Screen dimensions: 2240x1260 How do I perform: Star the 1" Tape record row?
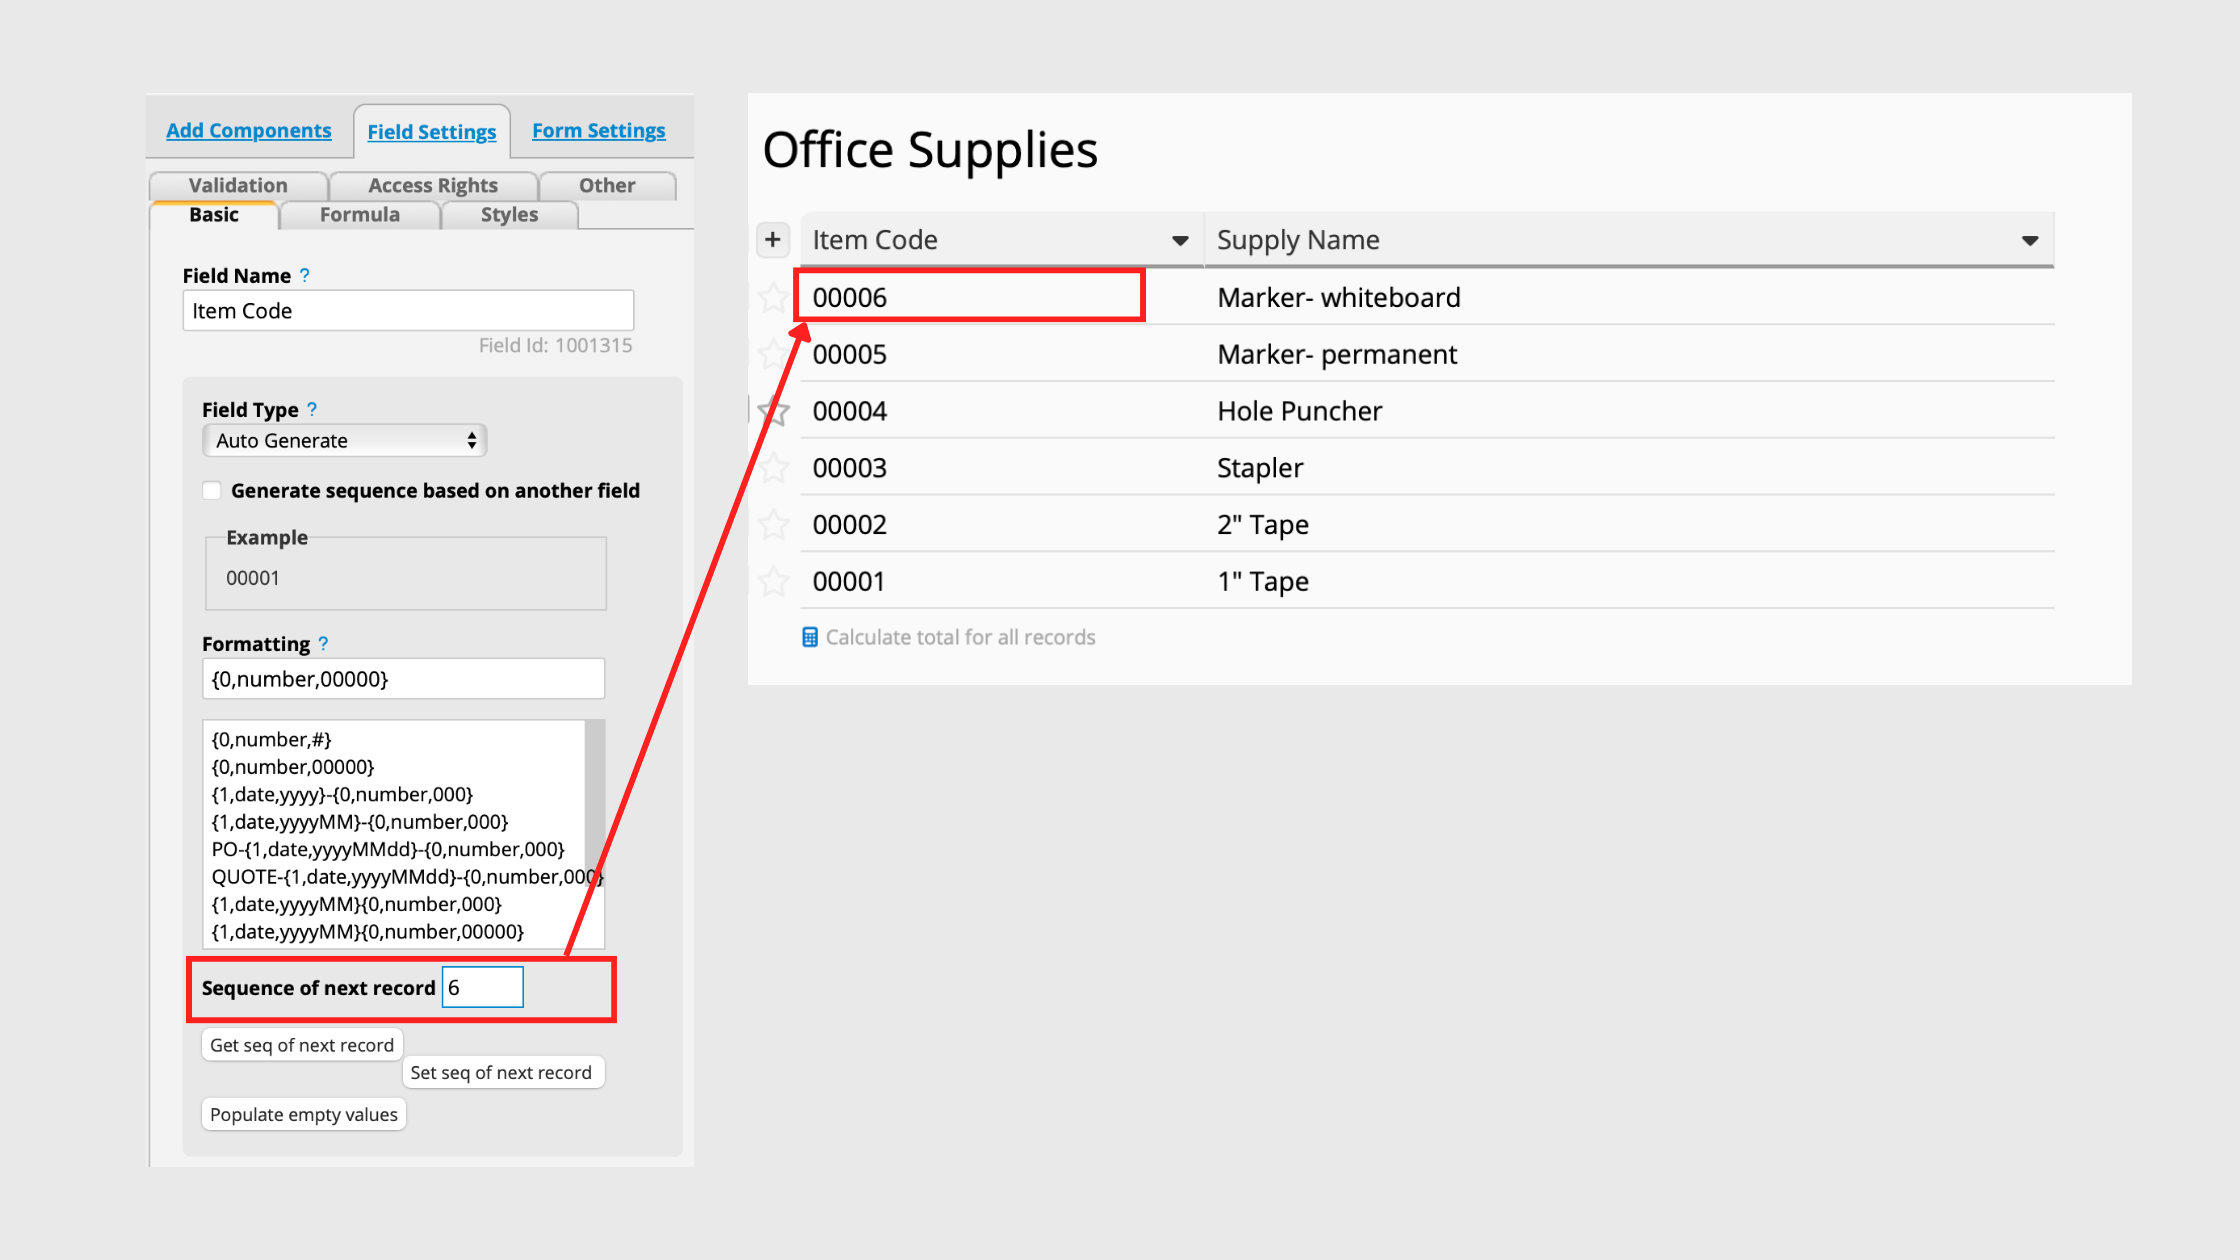(774, 581)
